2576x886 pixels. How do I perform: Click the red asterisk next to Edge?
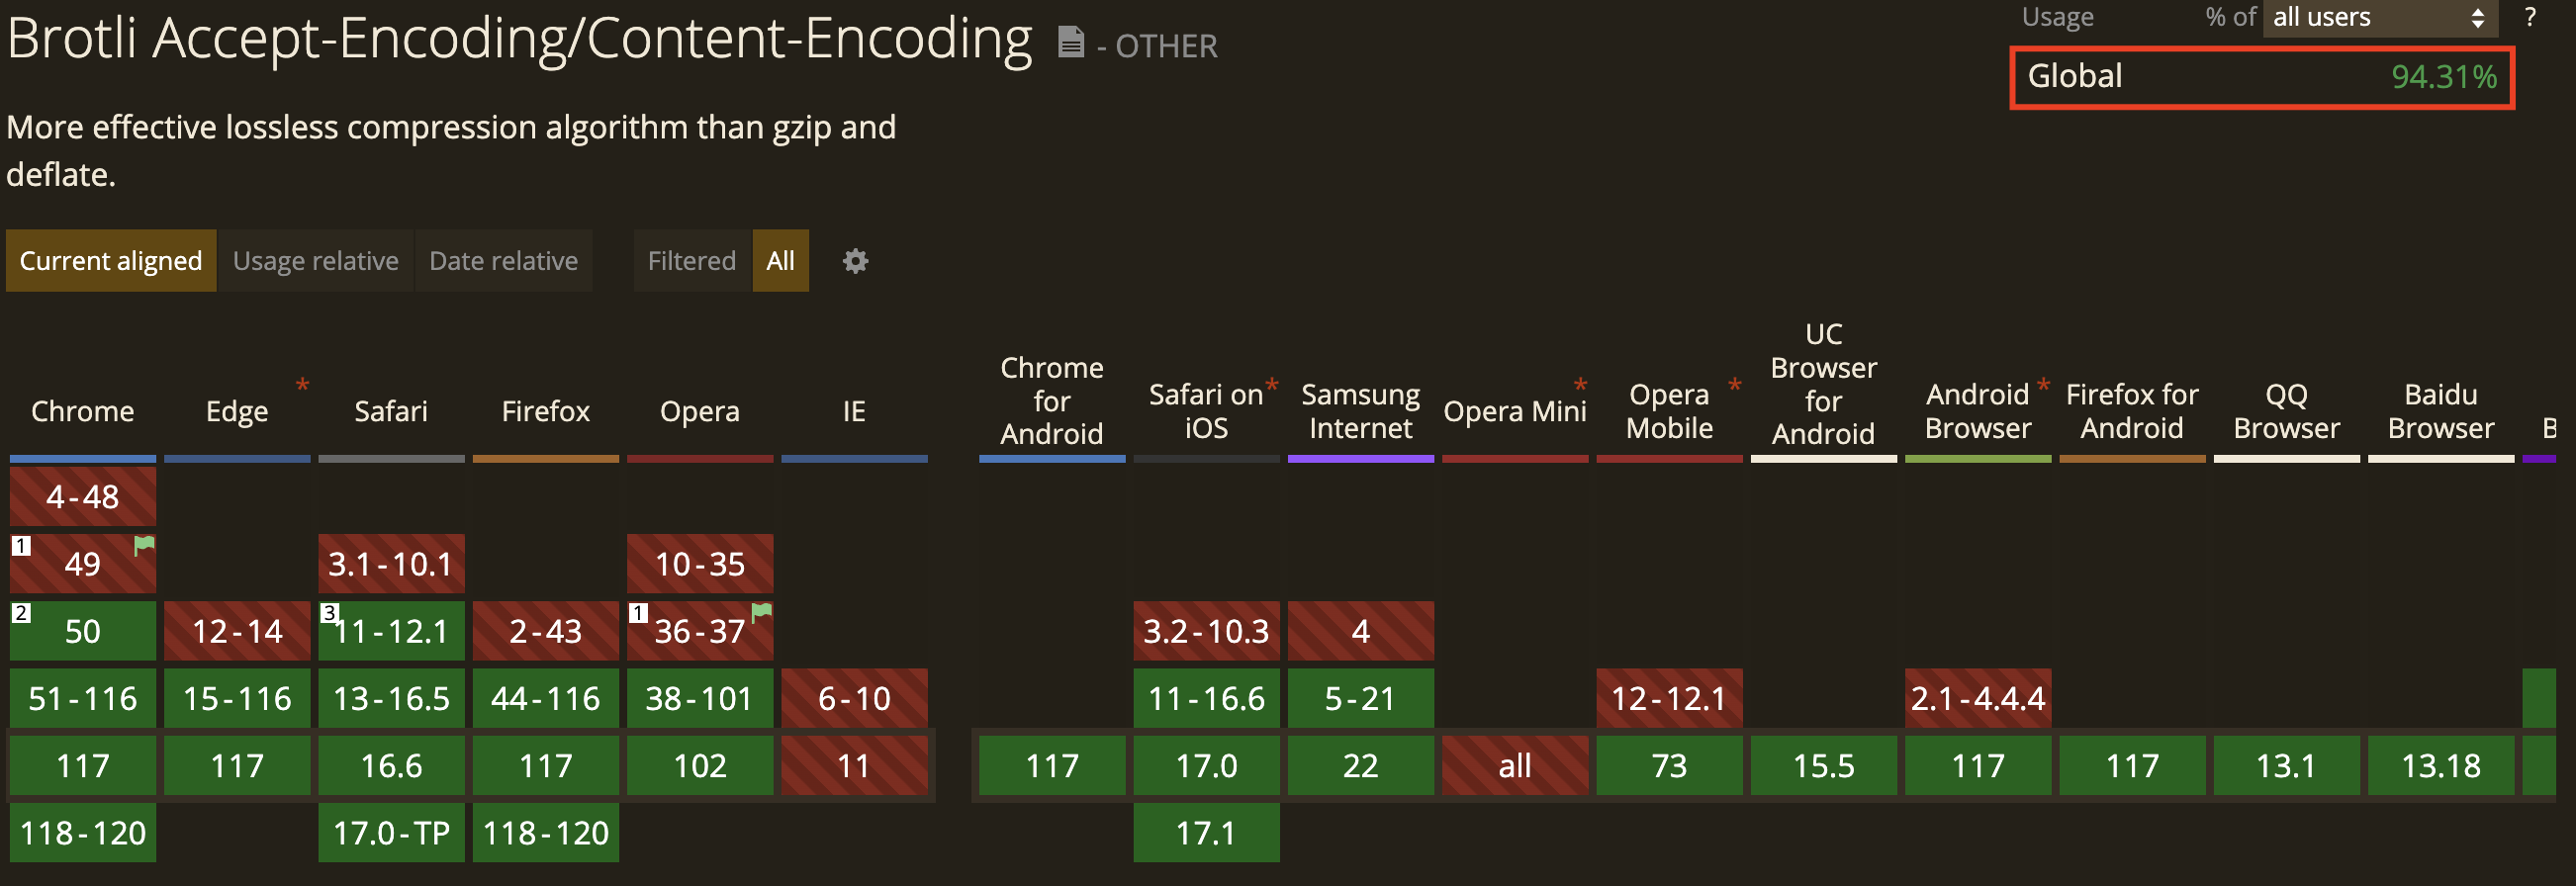[302, 385]
